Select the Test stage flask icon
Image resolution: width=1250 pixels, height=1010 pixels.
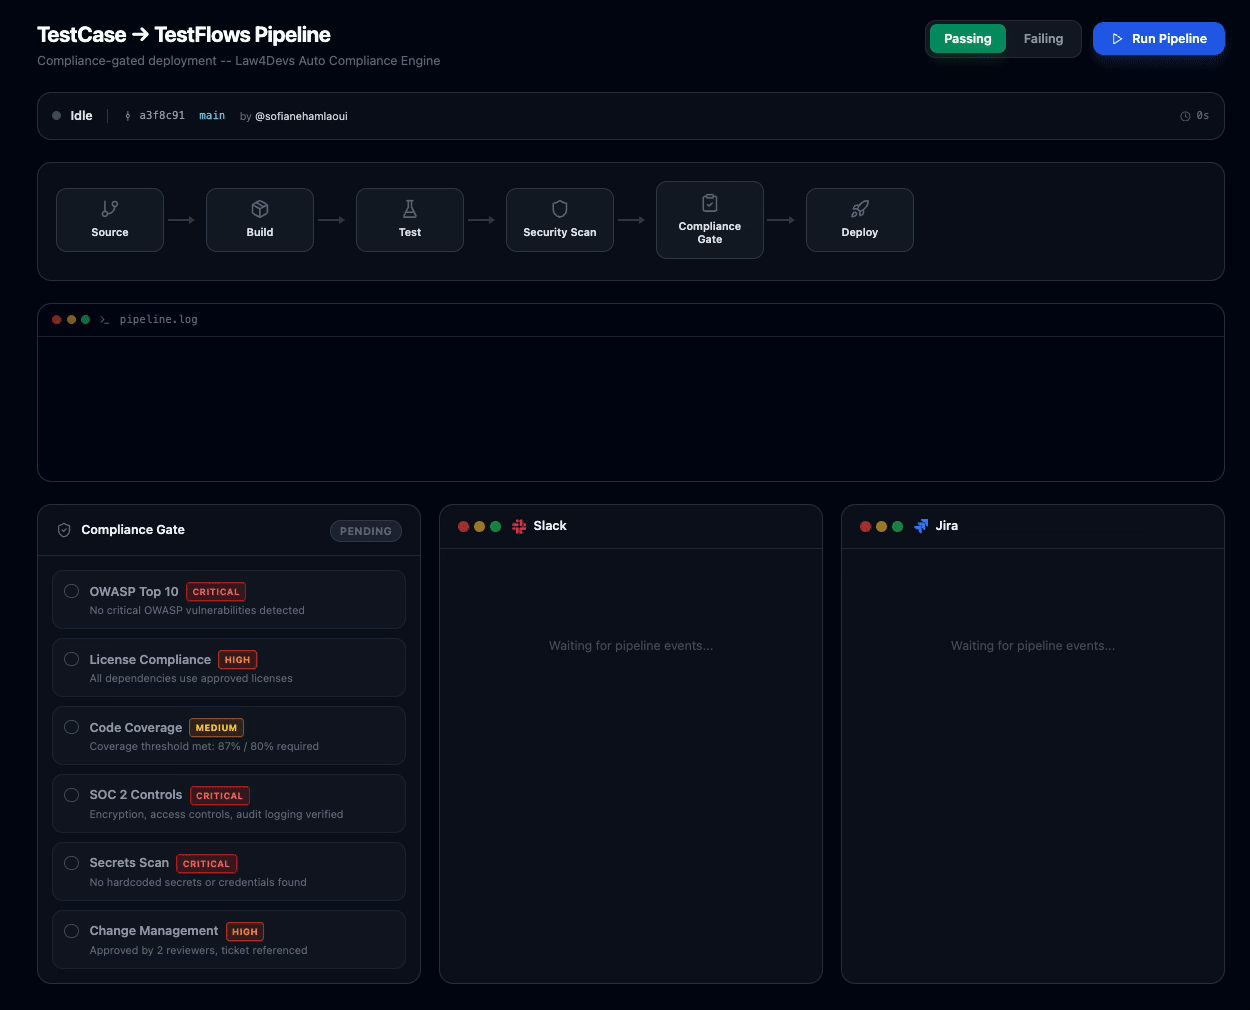410,208
